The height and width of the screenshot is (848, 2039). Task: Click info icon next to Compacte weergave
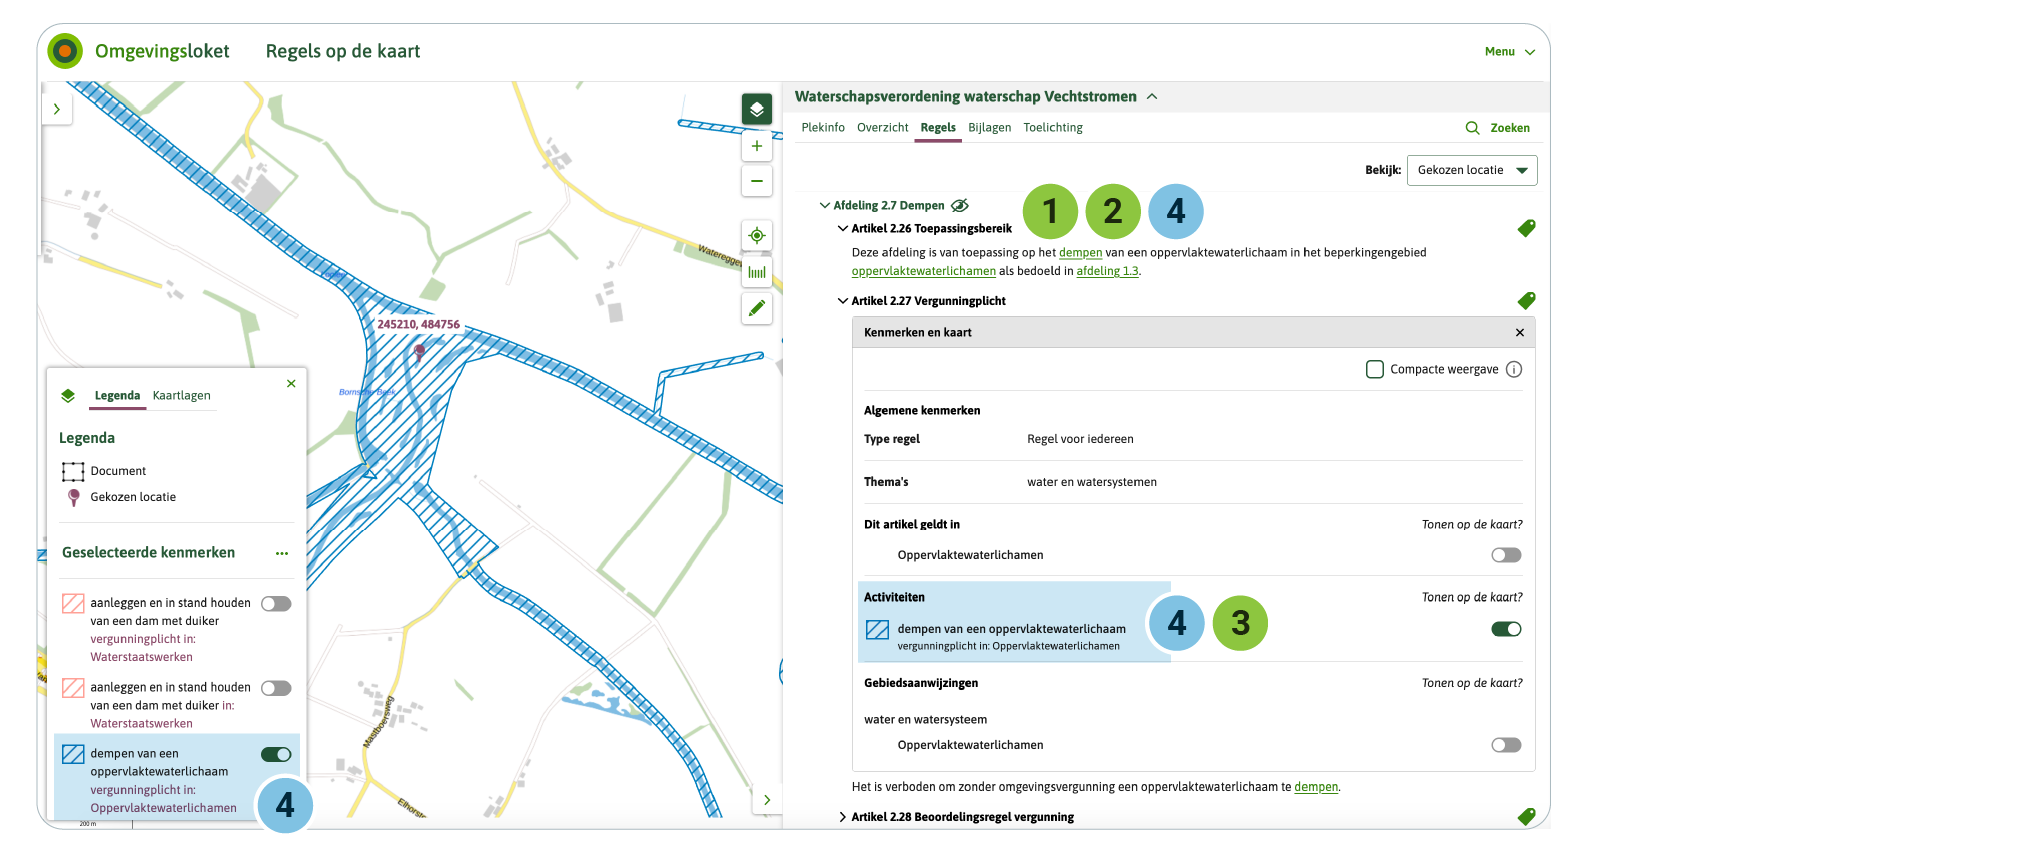click(1514, 370)
